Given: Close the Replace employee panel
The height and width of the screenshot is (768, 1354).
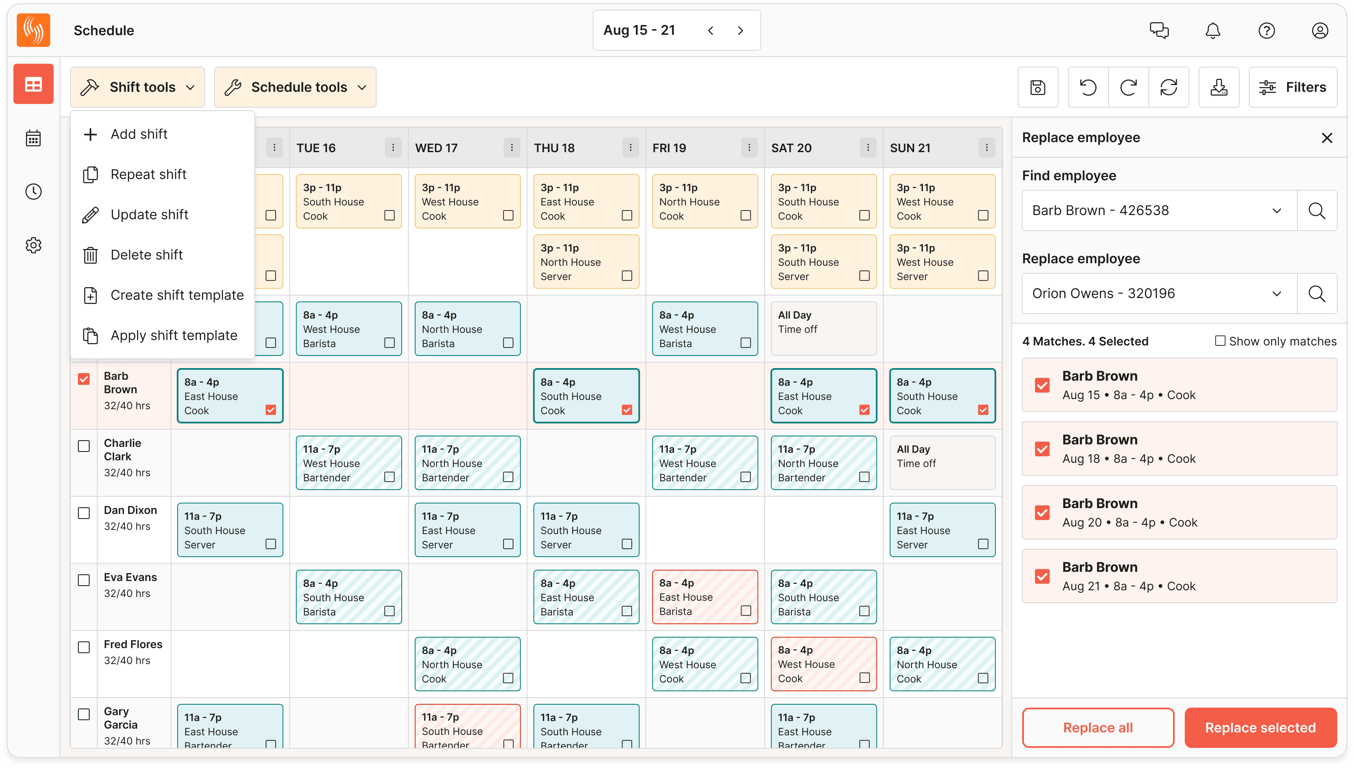Looking at the screenshot, I should pyautogui.click(x=1327, y=138).
